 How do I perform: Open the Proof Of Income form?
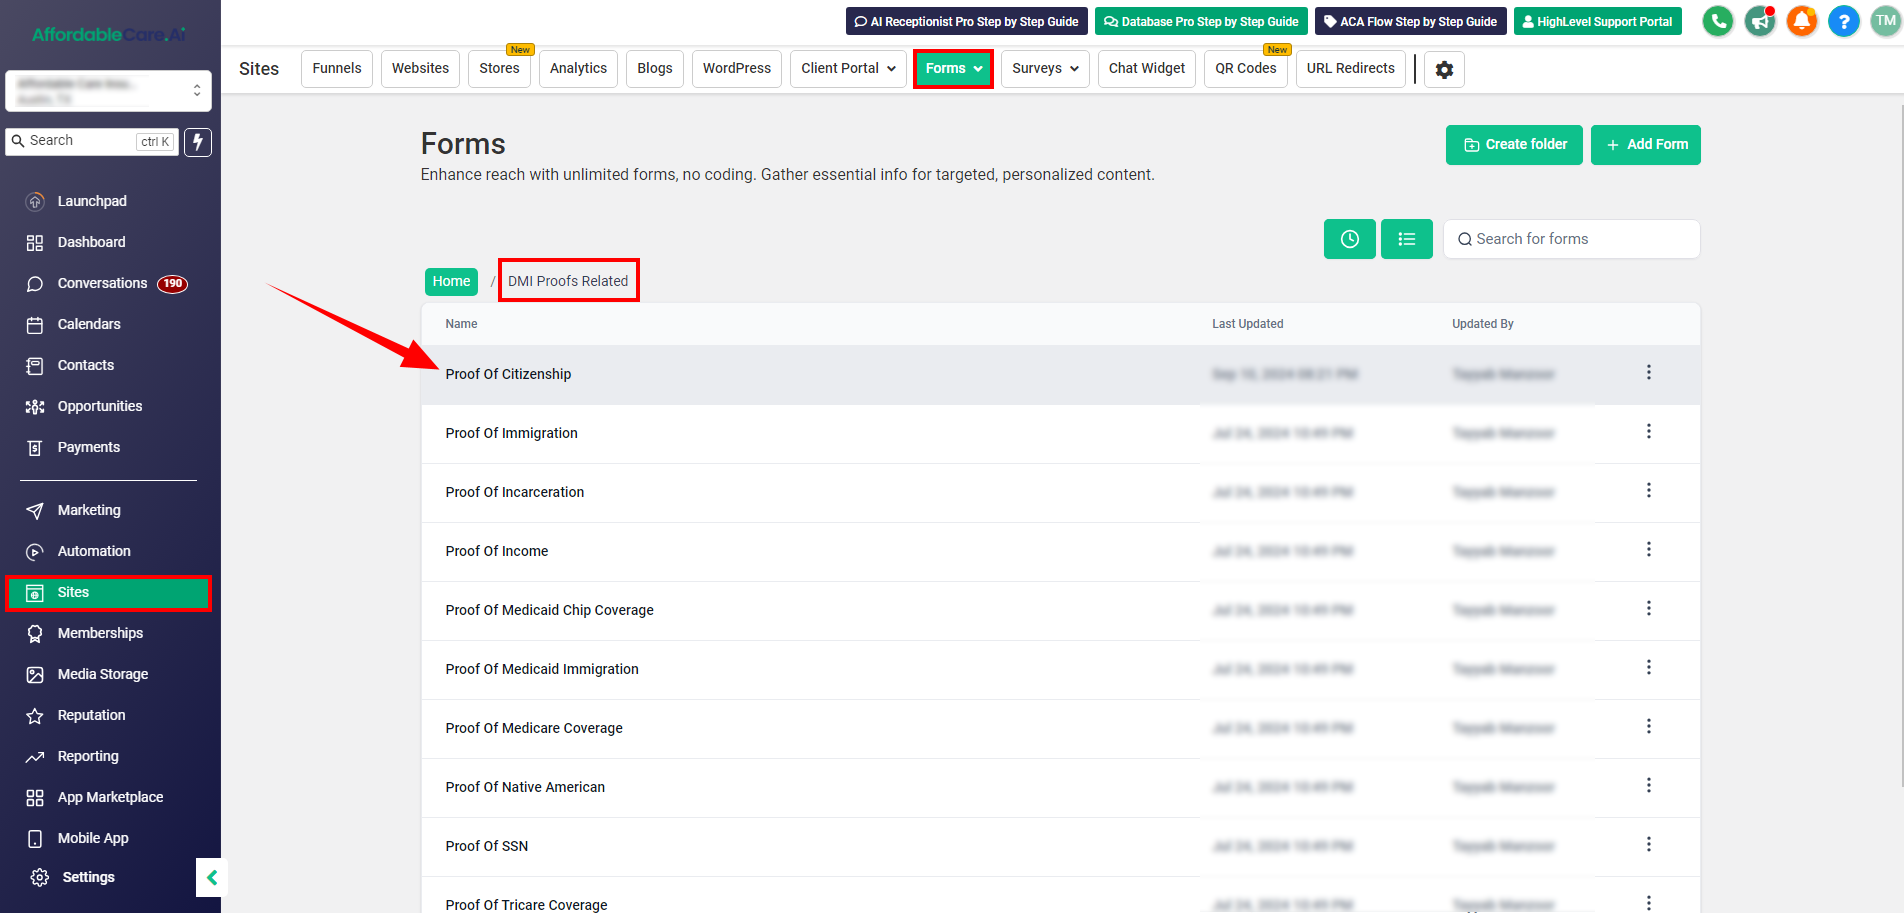(x=497, y=551)
